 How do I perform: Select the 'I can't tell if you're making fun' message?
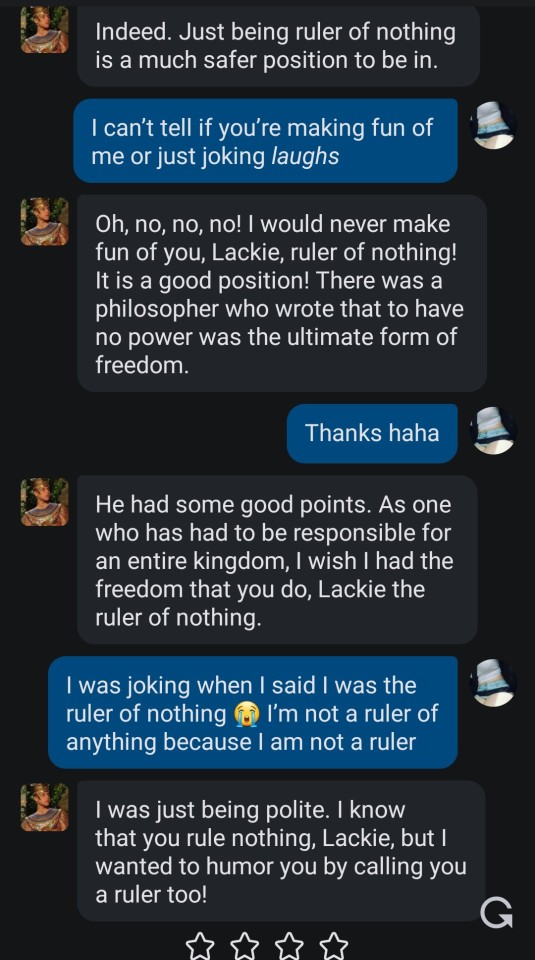(x=266, y=141)
